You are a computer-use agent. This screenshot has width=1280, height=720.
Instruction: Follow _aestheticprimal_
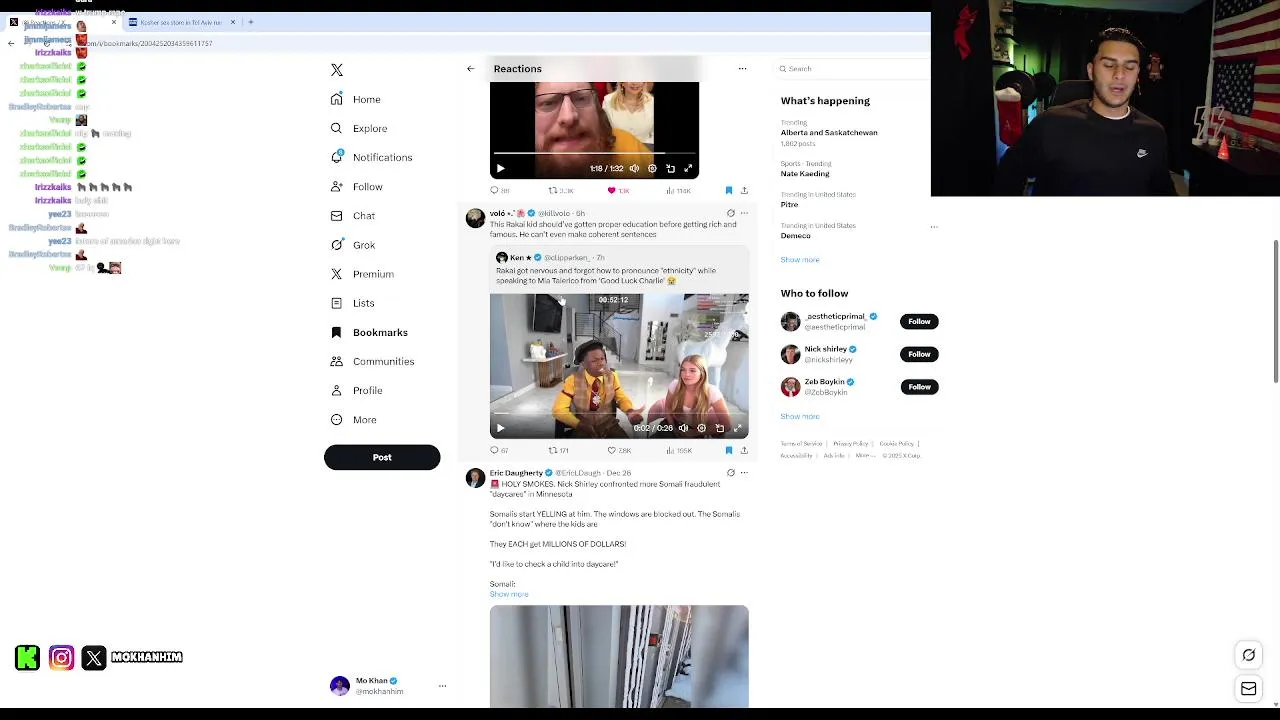[919, 322]
